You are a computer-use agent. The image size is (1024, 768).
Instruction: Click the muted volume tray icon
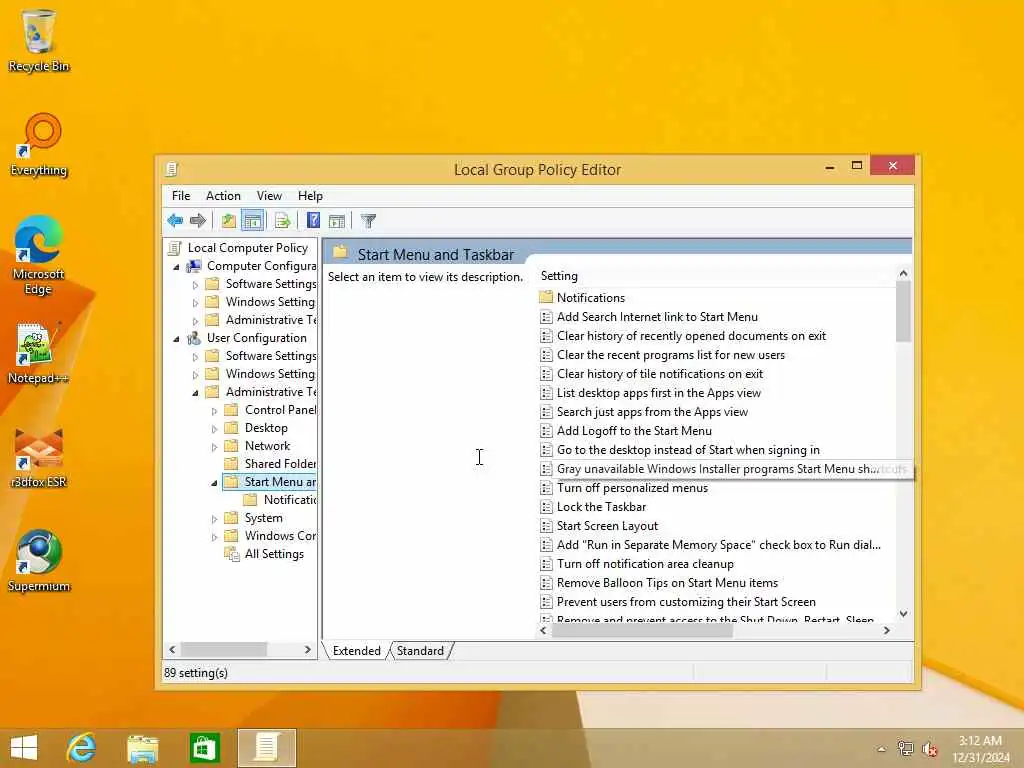coord(929,749)
